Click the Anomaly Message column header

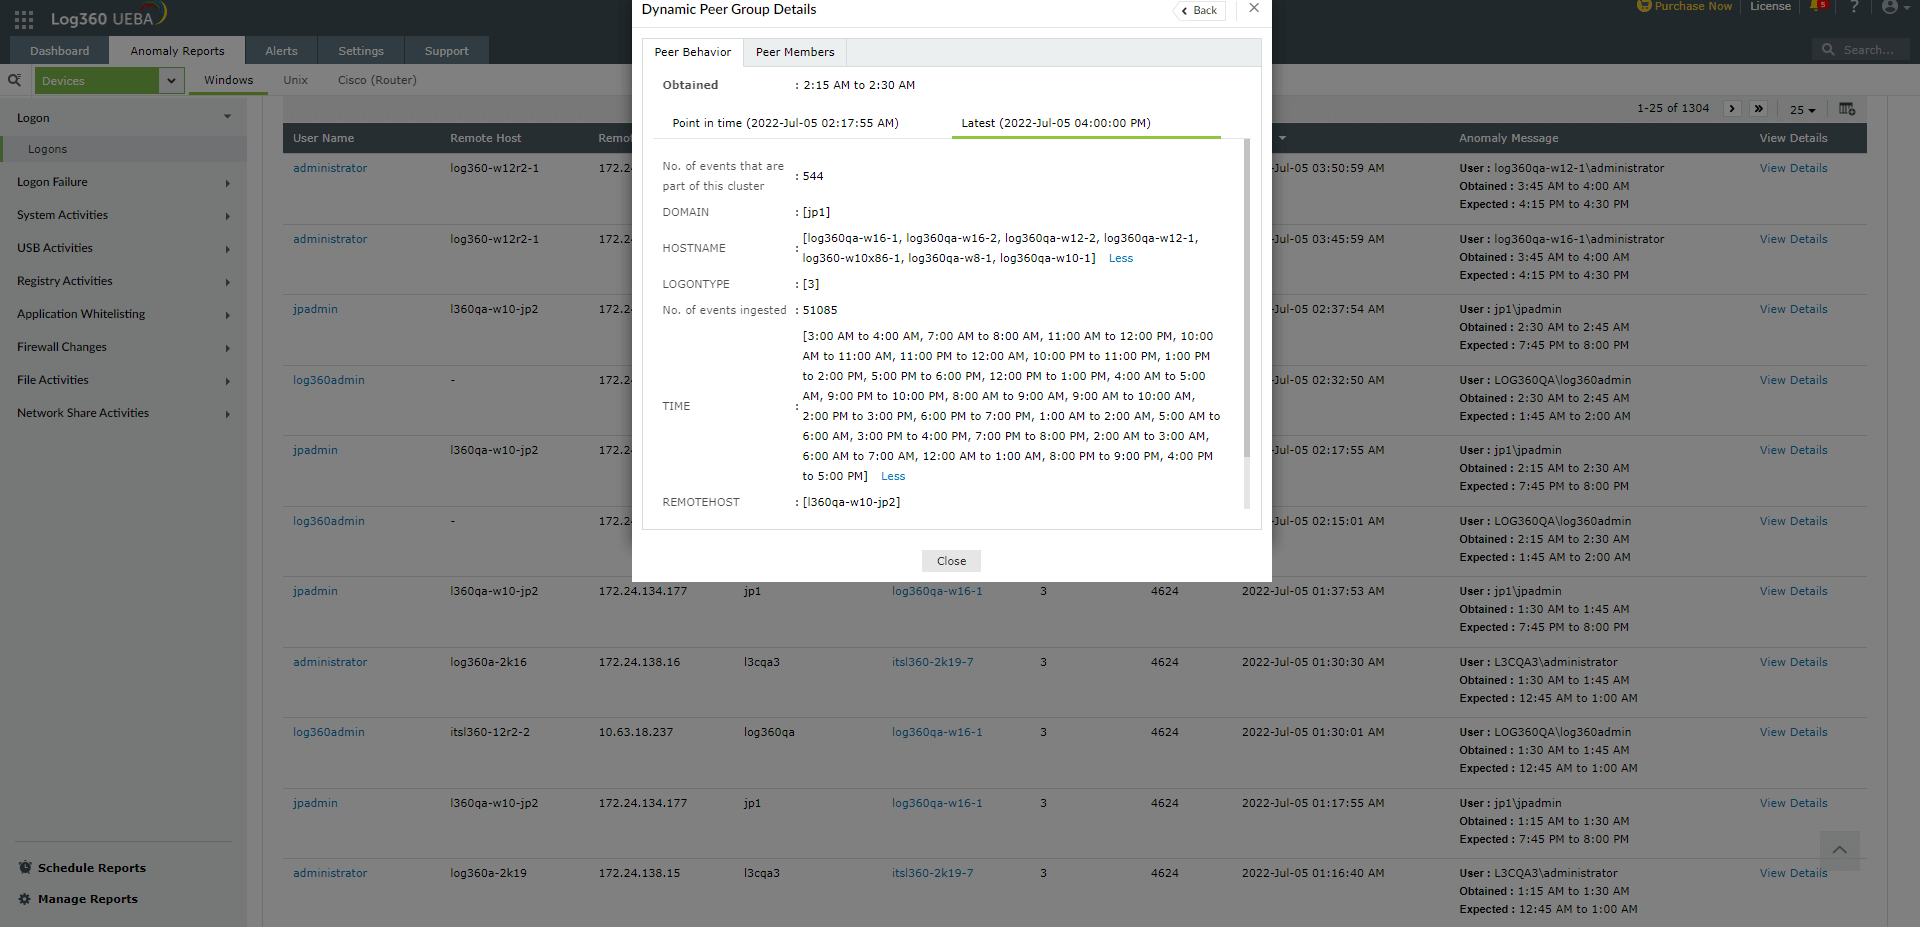point(1508,138)
